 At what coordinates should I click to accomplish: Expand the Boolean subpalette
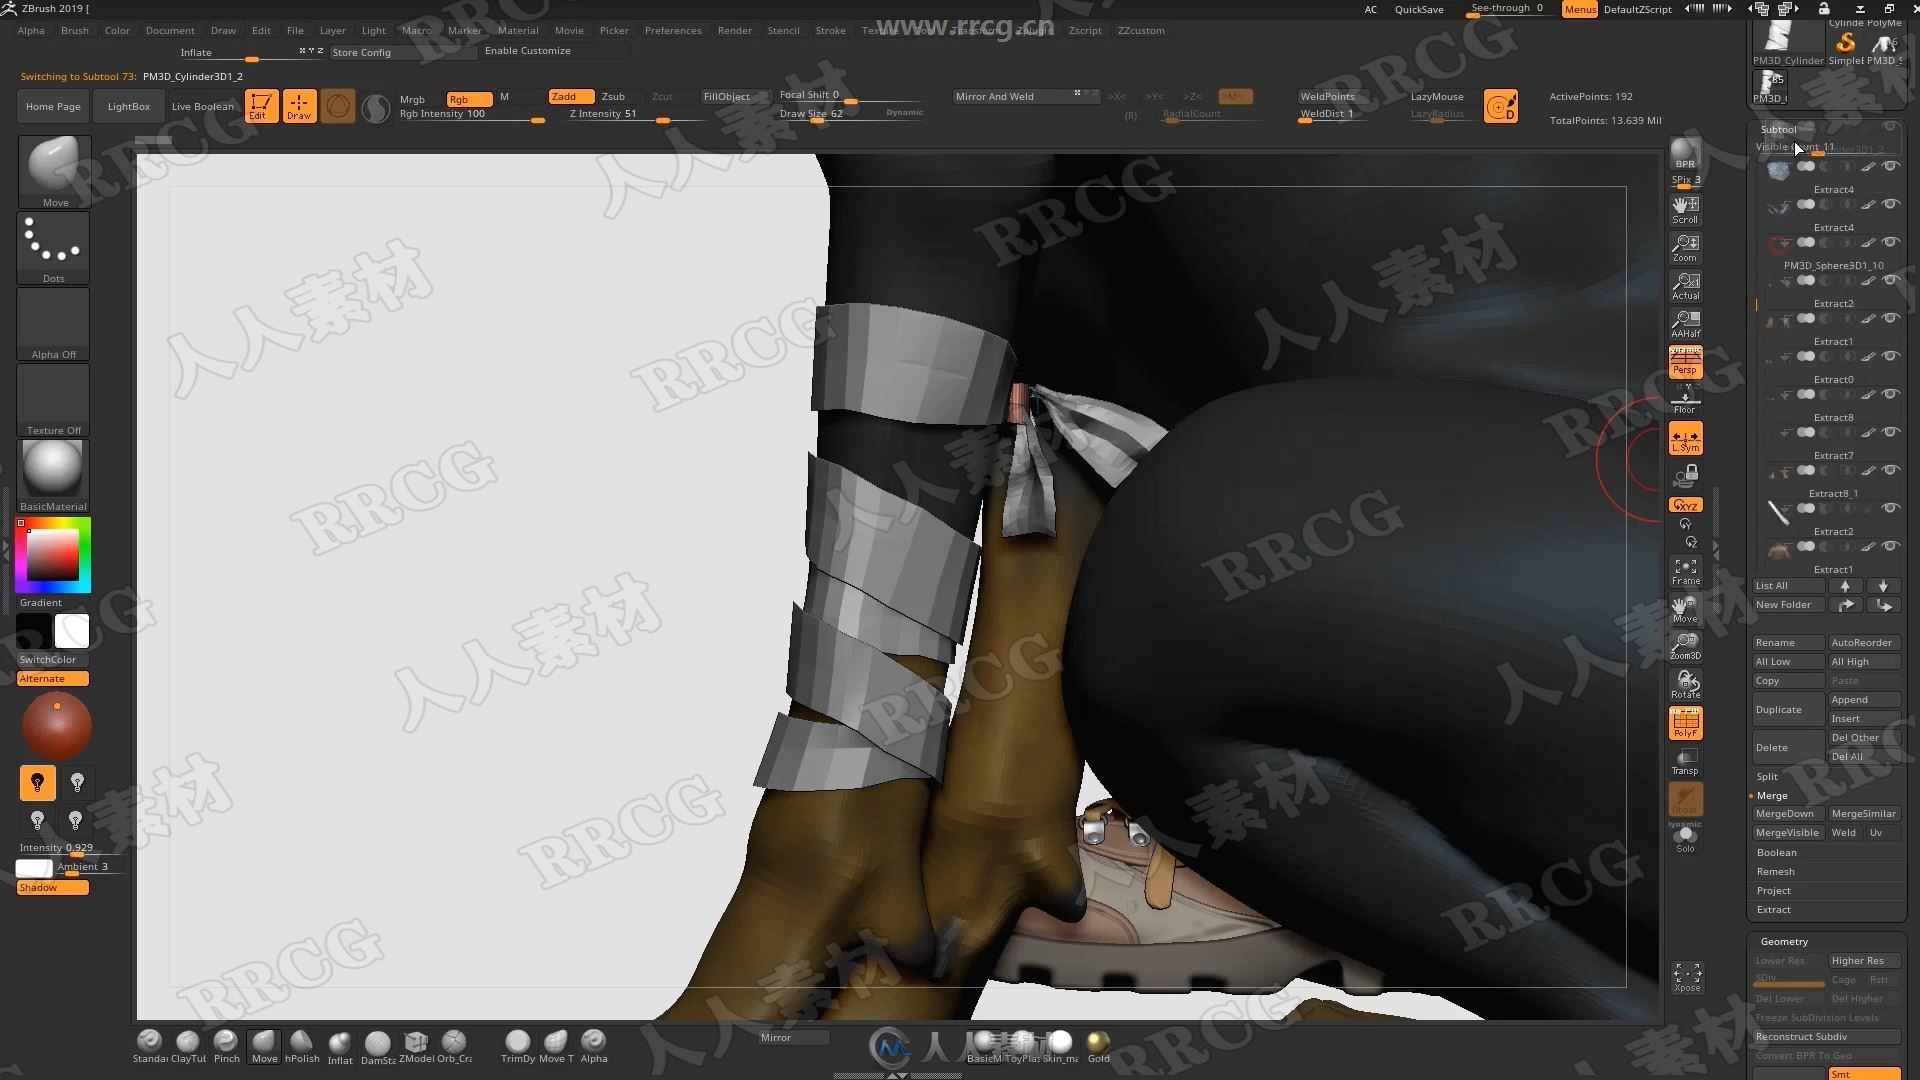[x=1776, y=853]
